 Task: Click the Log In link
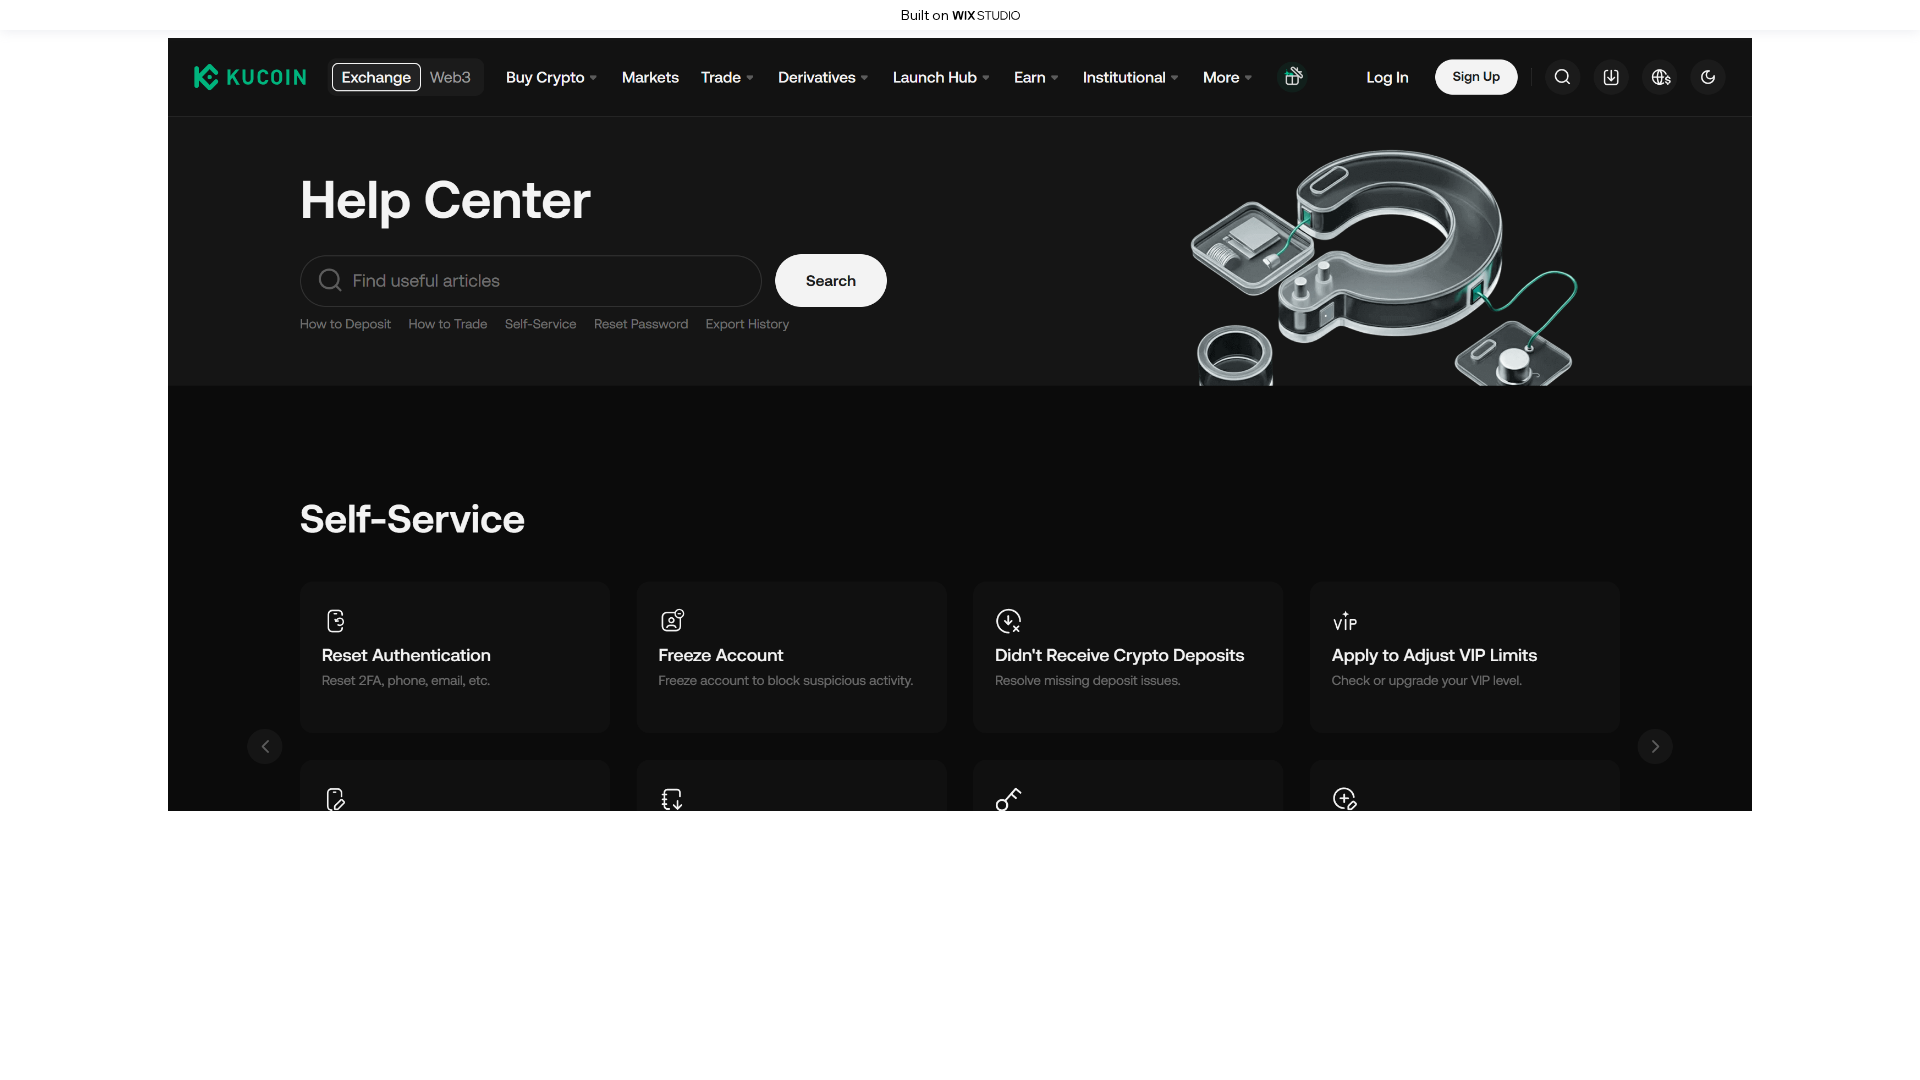pyautogui.click(x=1387, y=77)
